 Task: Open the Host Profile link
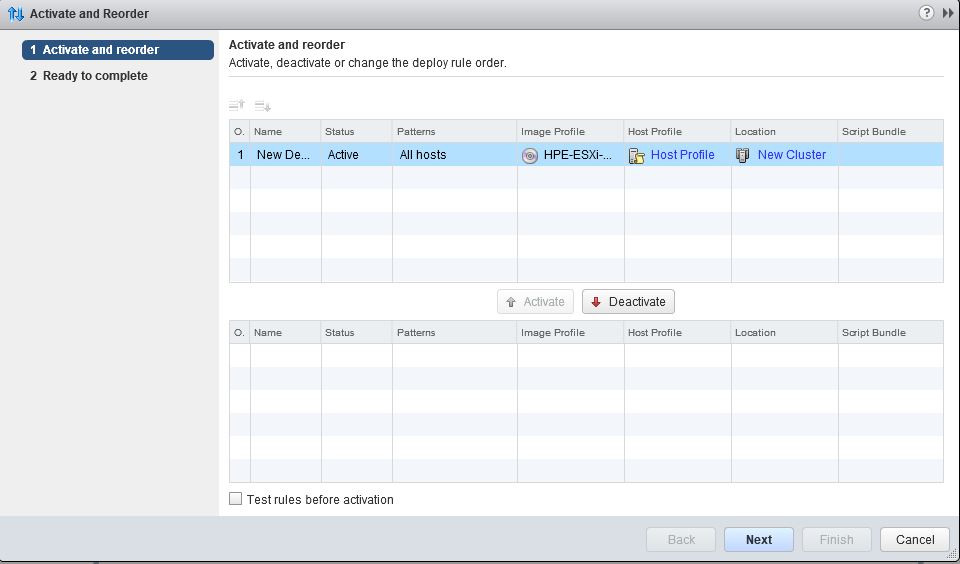pyautogui.click(x=682, y=155)
